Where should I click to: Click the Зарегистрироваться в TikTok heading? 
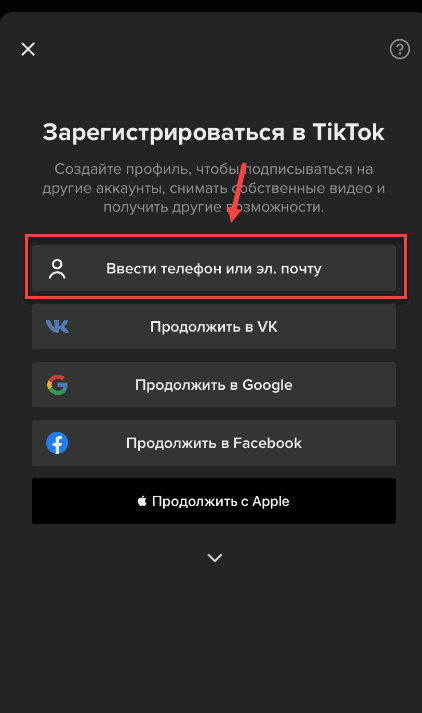pyautogui.click(x=214, y=133)
